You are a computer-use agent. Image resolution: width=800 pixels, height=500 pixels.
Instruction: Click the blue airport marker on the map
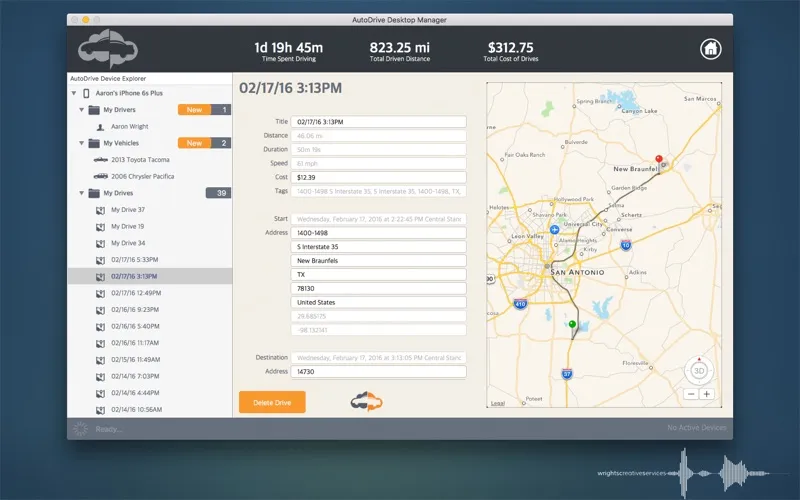(555, 230)
